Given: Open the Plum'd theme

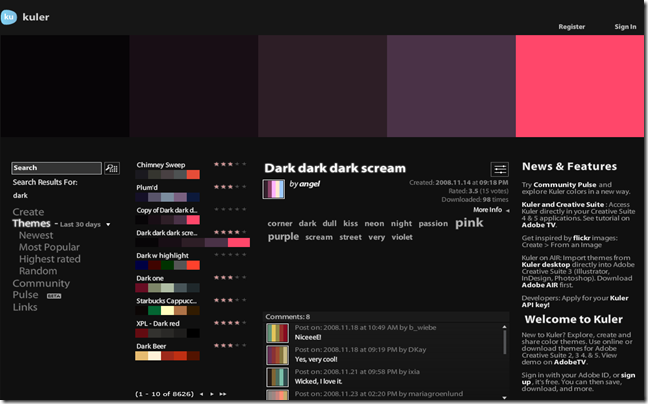Looking at the screenshot, I should pyautogui.click(x=147, y=188).
